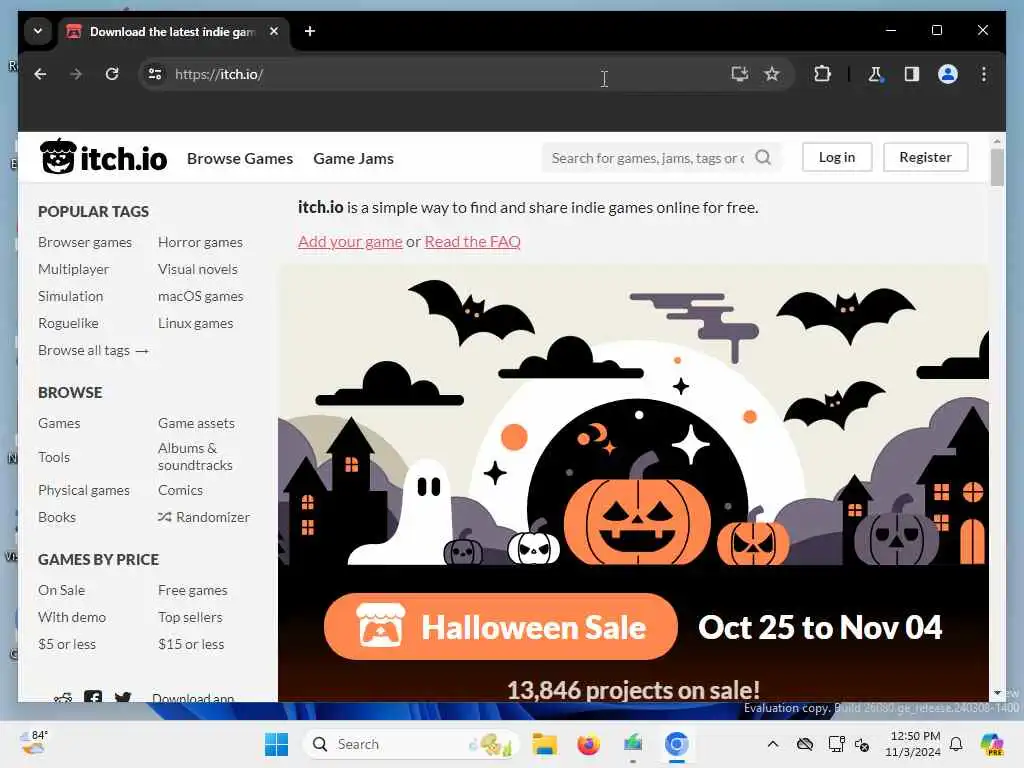Click Browse all tags link
Image resolution: width=1024 pixels, height=768 pixels.
(93, 351)
